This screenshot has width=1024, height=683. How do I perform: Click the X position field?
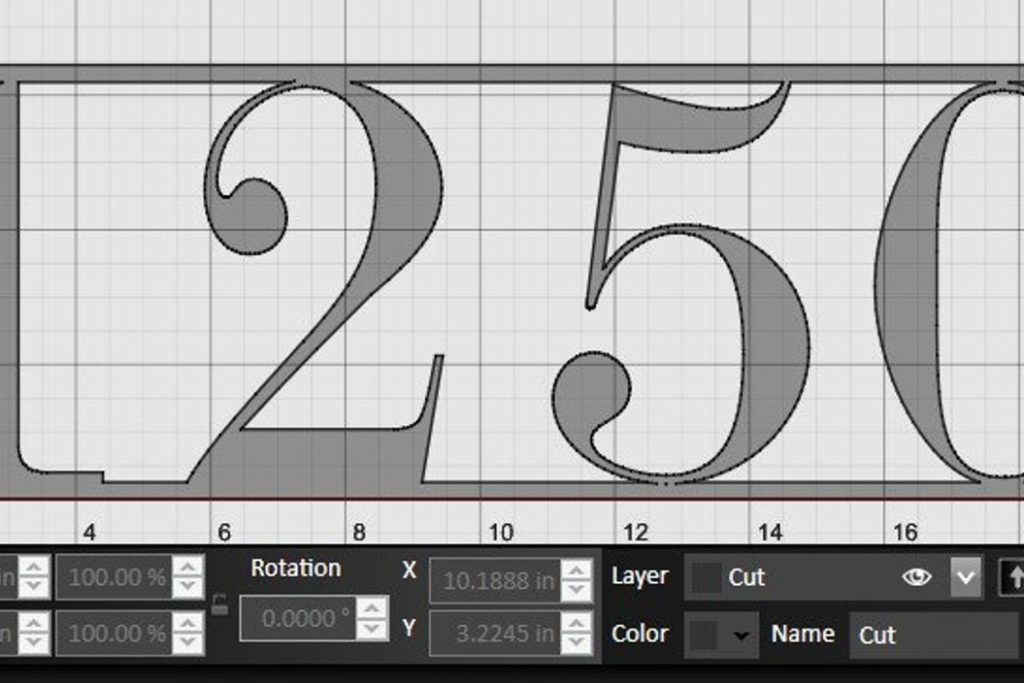(x=494, y=581)
